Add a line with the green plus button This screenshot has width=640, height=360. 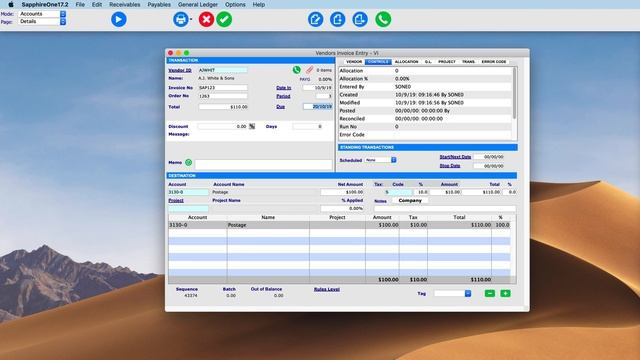click(505, 293)
